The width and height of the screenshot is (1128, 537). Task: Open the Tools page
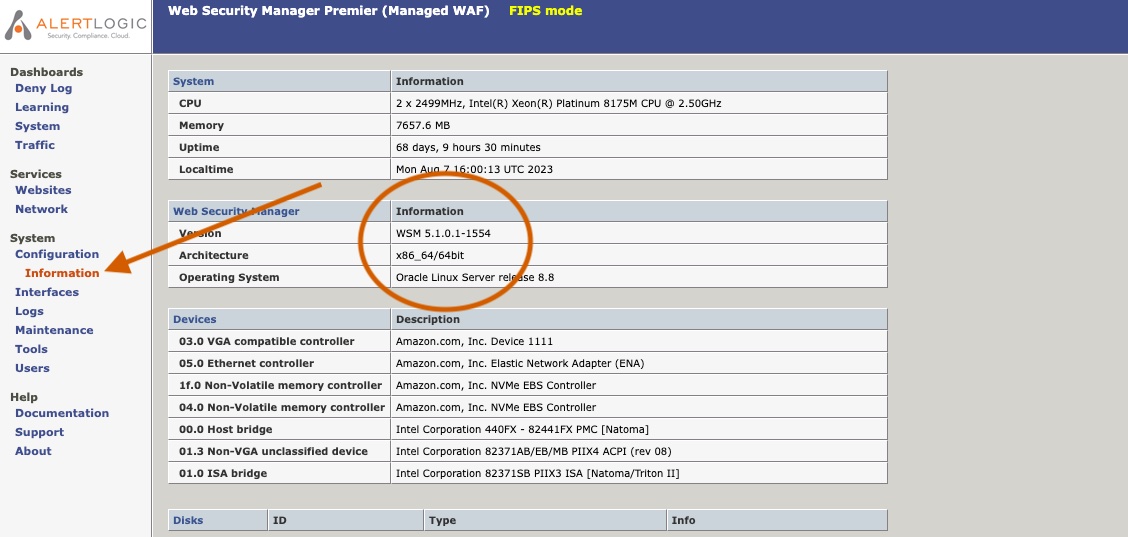tap(31, 349)
